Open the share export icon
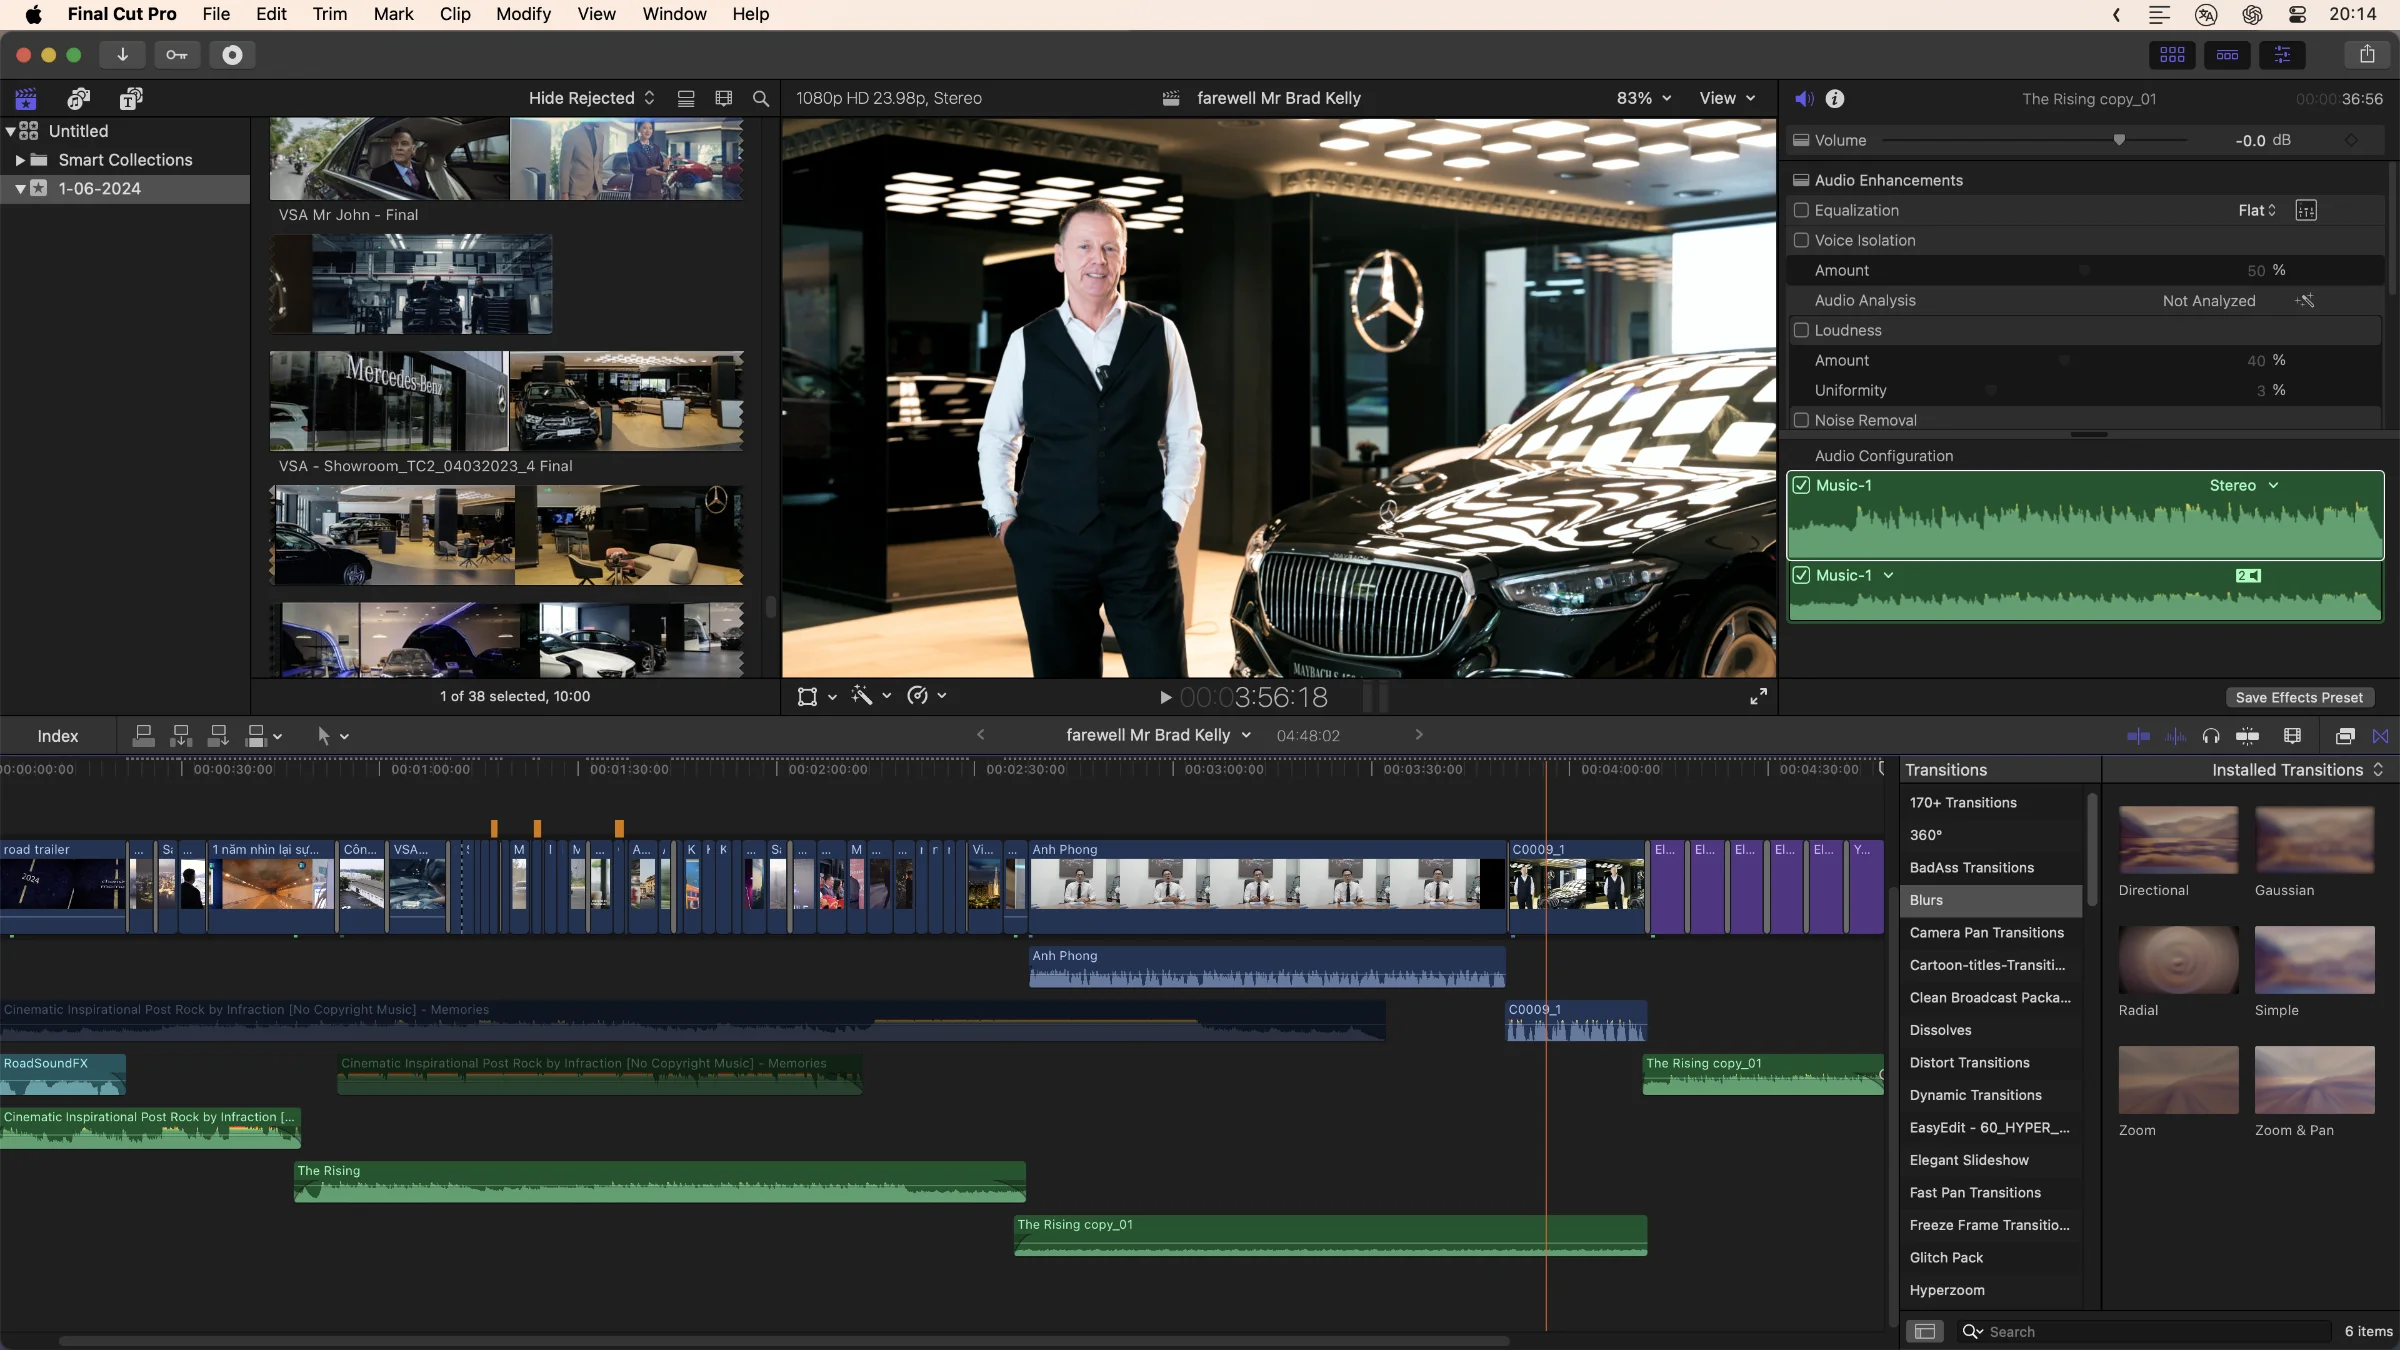2400x1350 pixels. click(x=2366, y=55)
